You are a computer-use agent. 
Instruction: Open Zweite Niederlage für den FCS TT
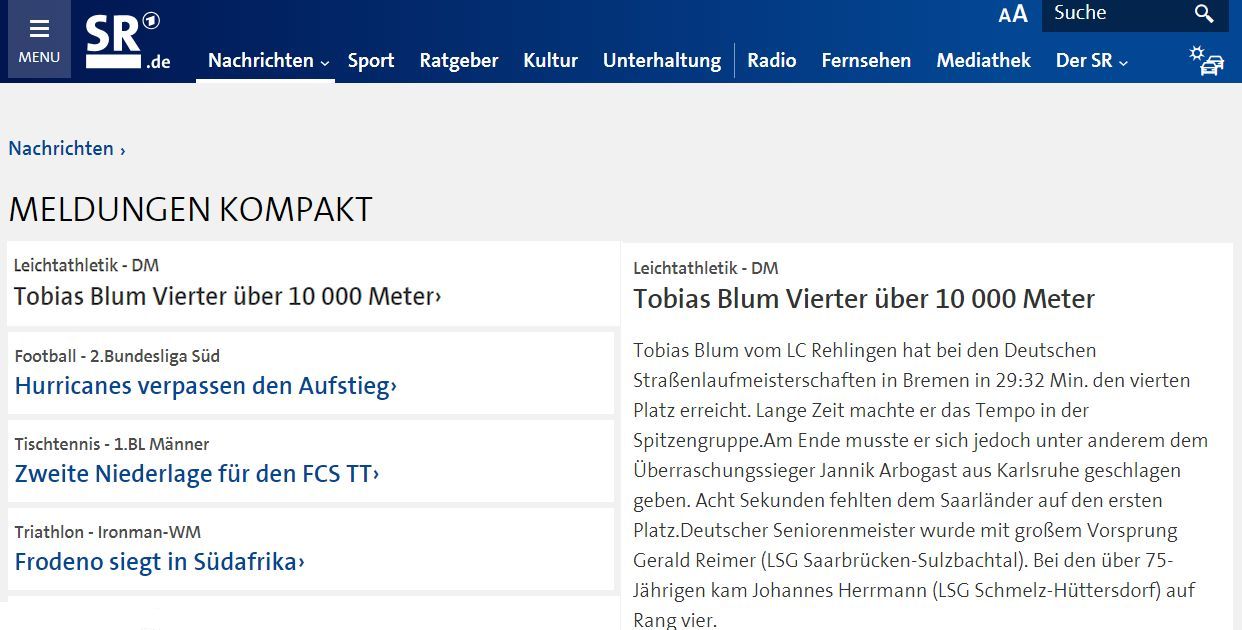pyautogui.click(x=197, y=473)
